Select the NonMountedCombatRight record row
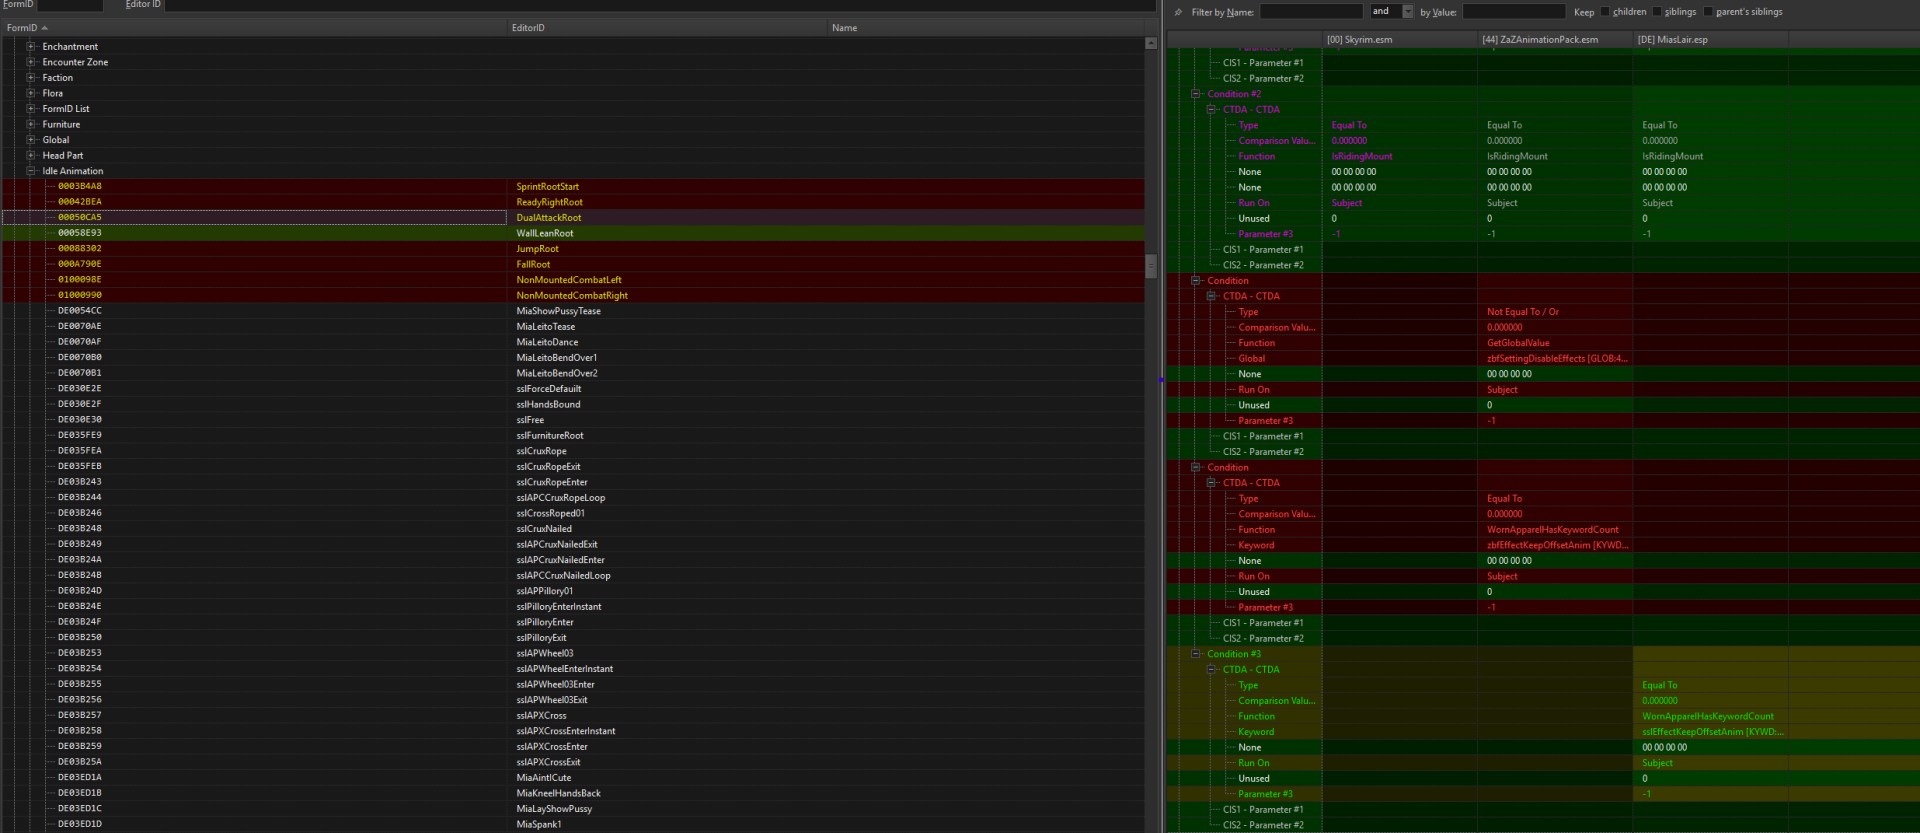The image size is (1920, 833). coord(572,295)
